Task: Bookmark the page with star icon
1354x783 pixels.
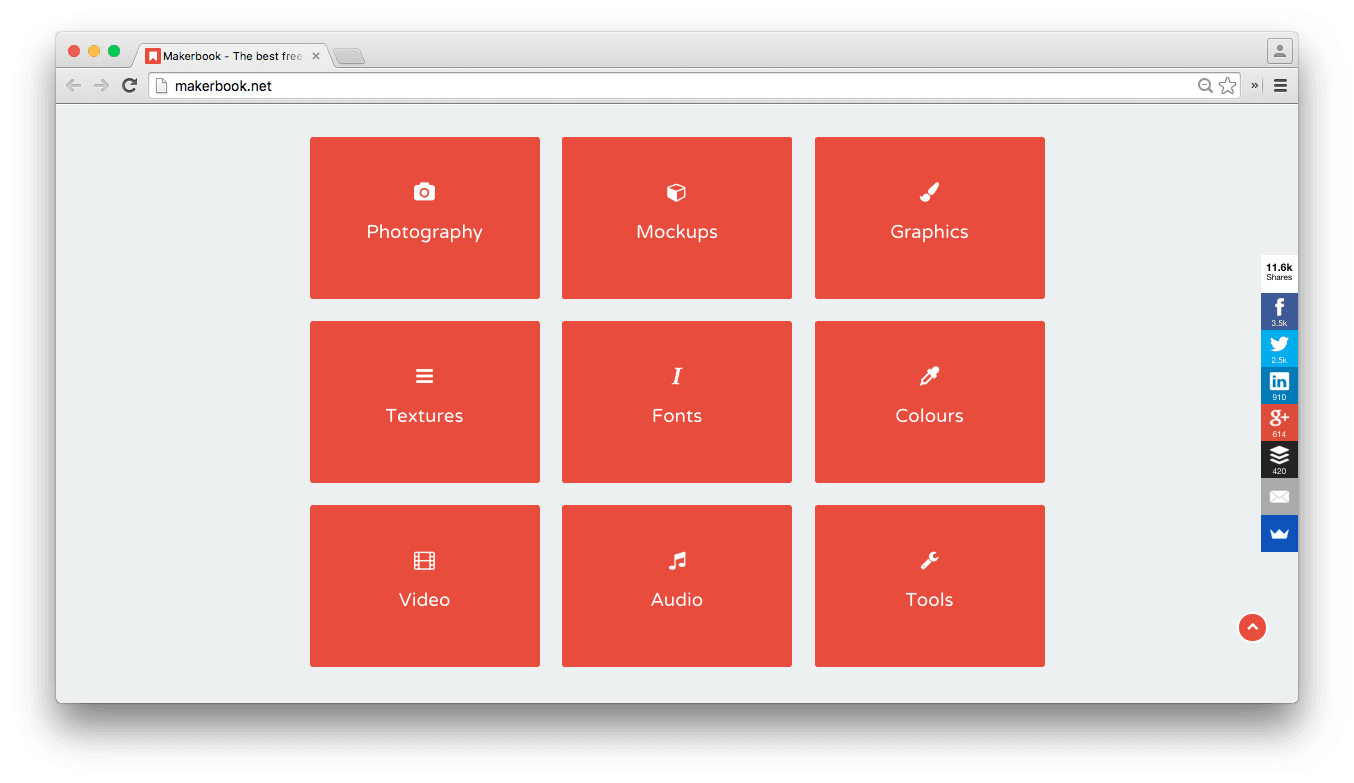Action: (1227, 86)
